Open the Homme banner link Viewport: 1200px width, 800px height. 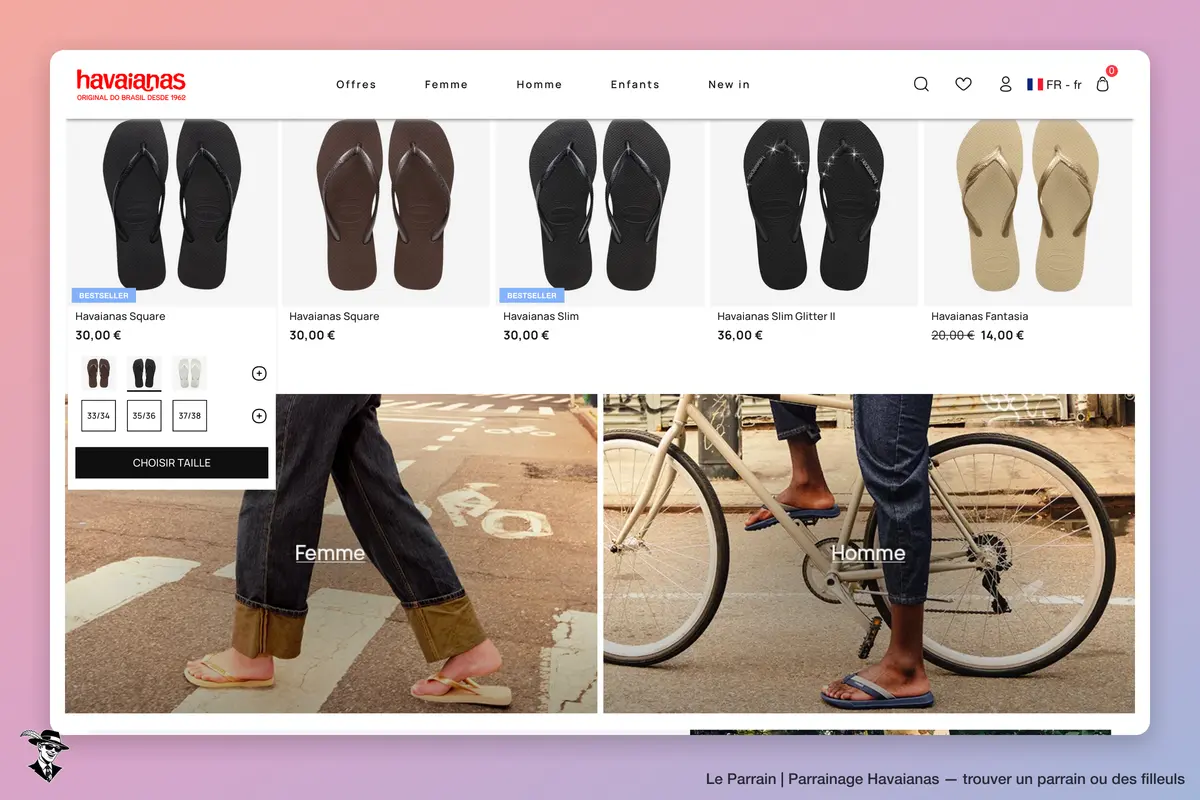tap(868, 553)
